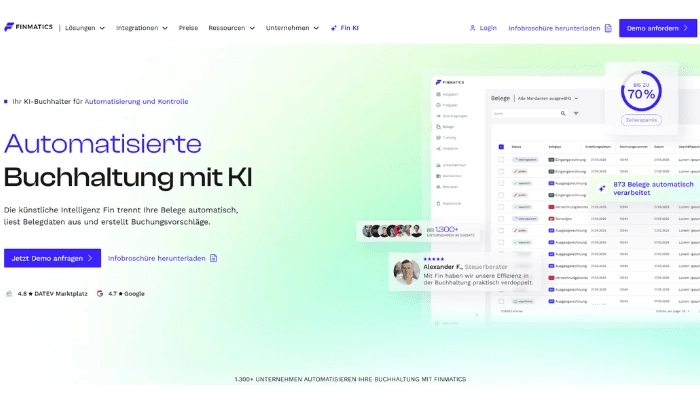Click the Belegtyp column header
This screenshot has height=400, width=700.
point(555,147)
